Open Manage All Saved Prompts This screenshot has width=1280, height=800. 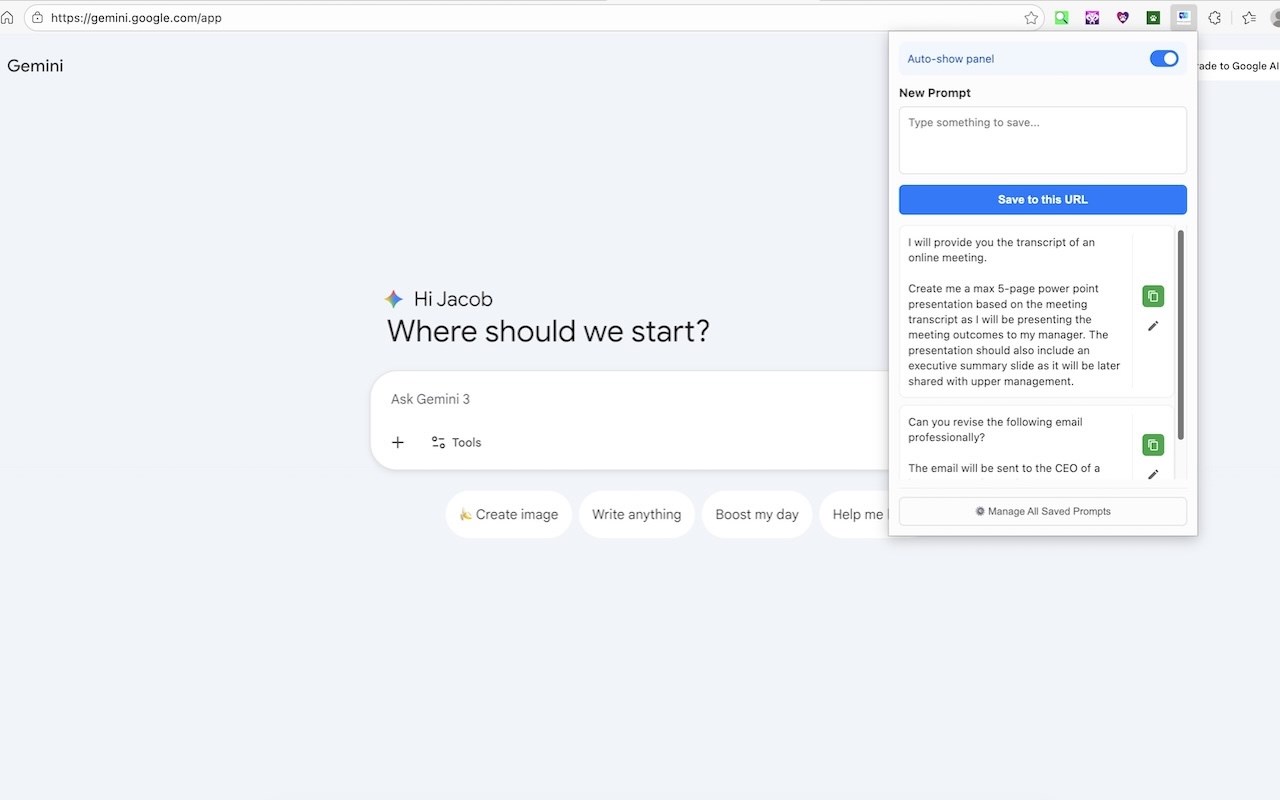pos(1043,511)
